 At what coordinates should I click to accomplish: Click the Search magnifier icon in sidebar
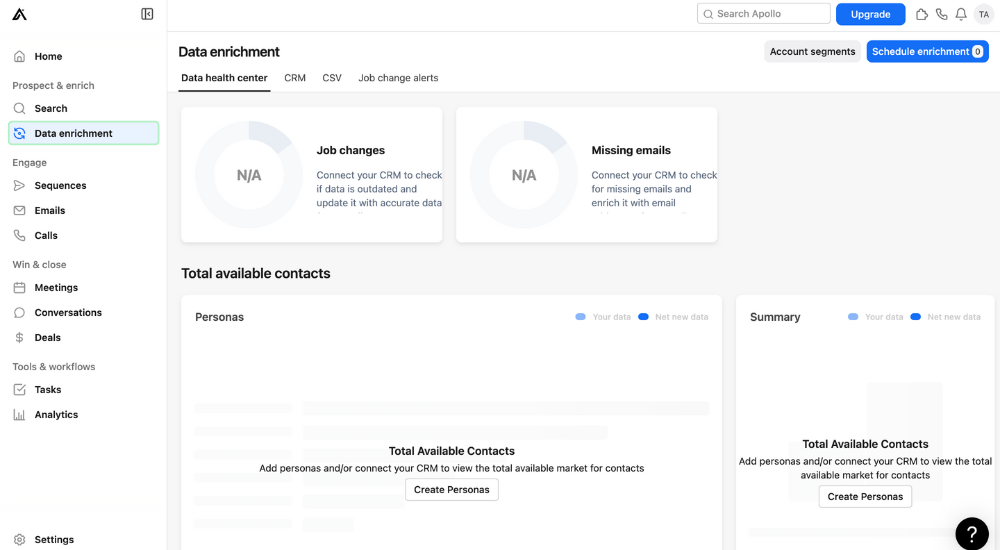[x=20, y=108]
